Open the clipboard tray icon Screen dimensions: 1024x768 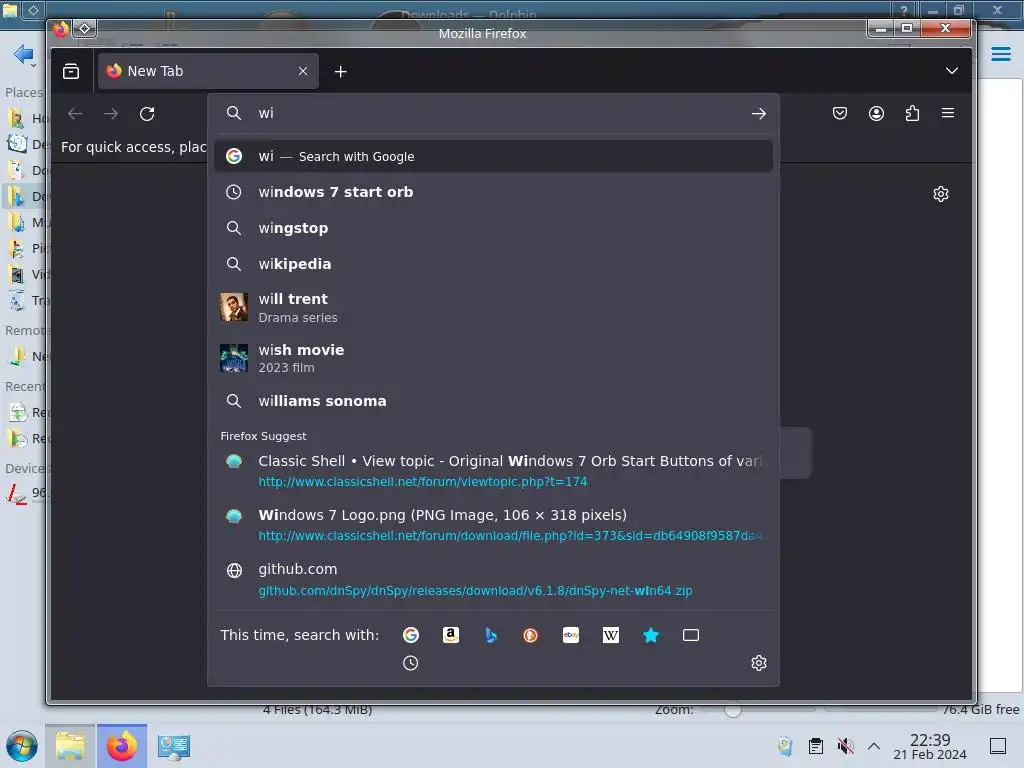pos(816,746)
